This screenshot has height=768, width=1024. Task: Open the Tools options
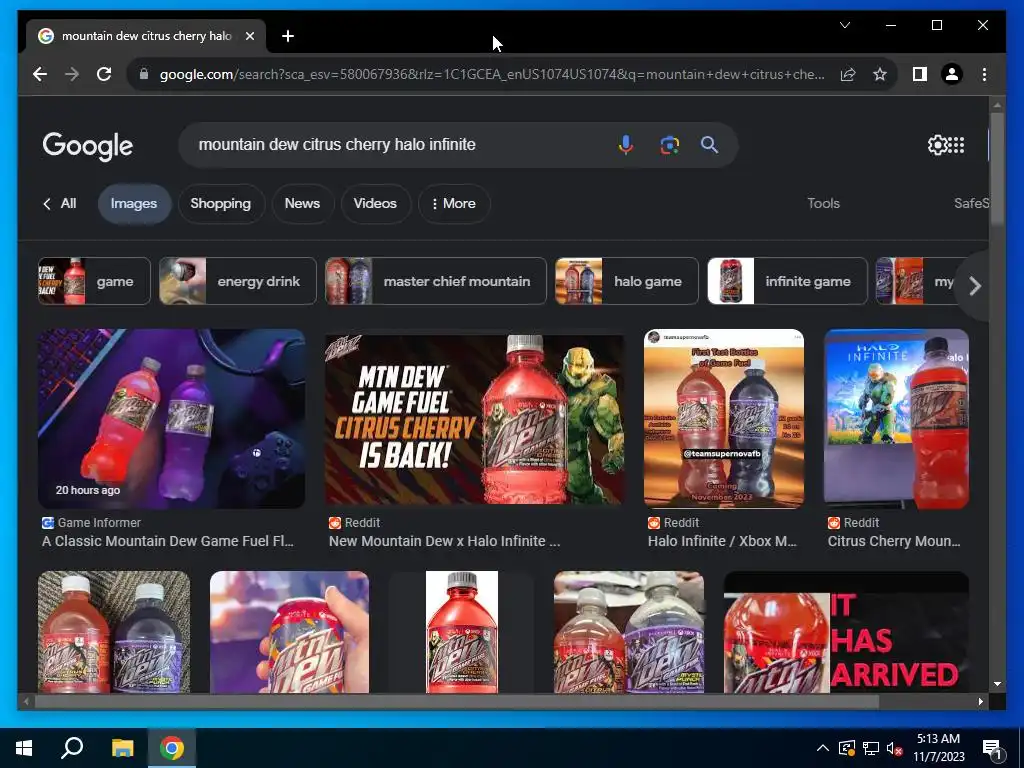pyautogui.click(x=824, y=204)
